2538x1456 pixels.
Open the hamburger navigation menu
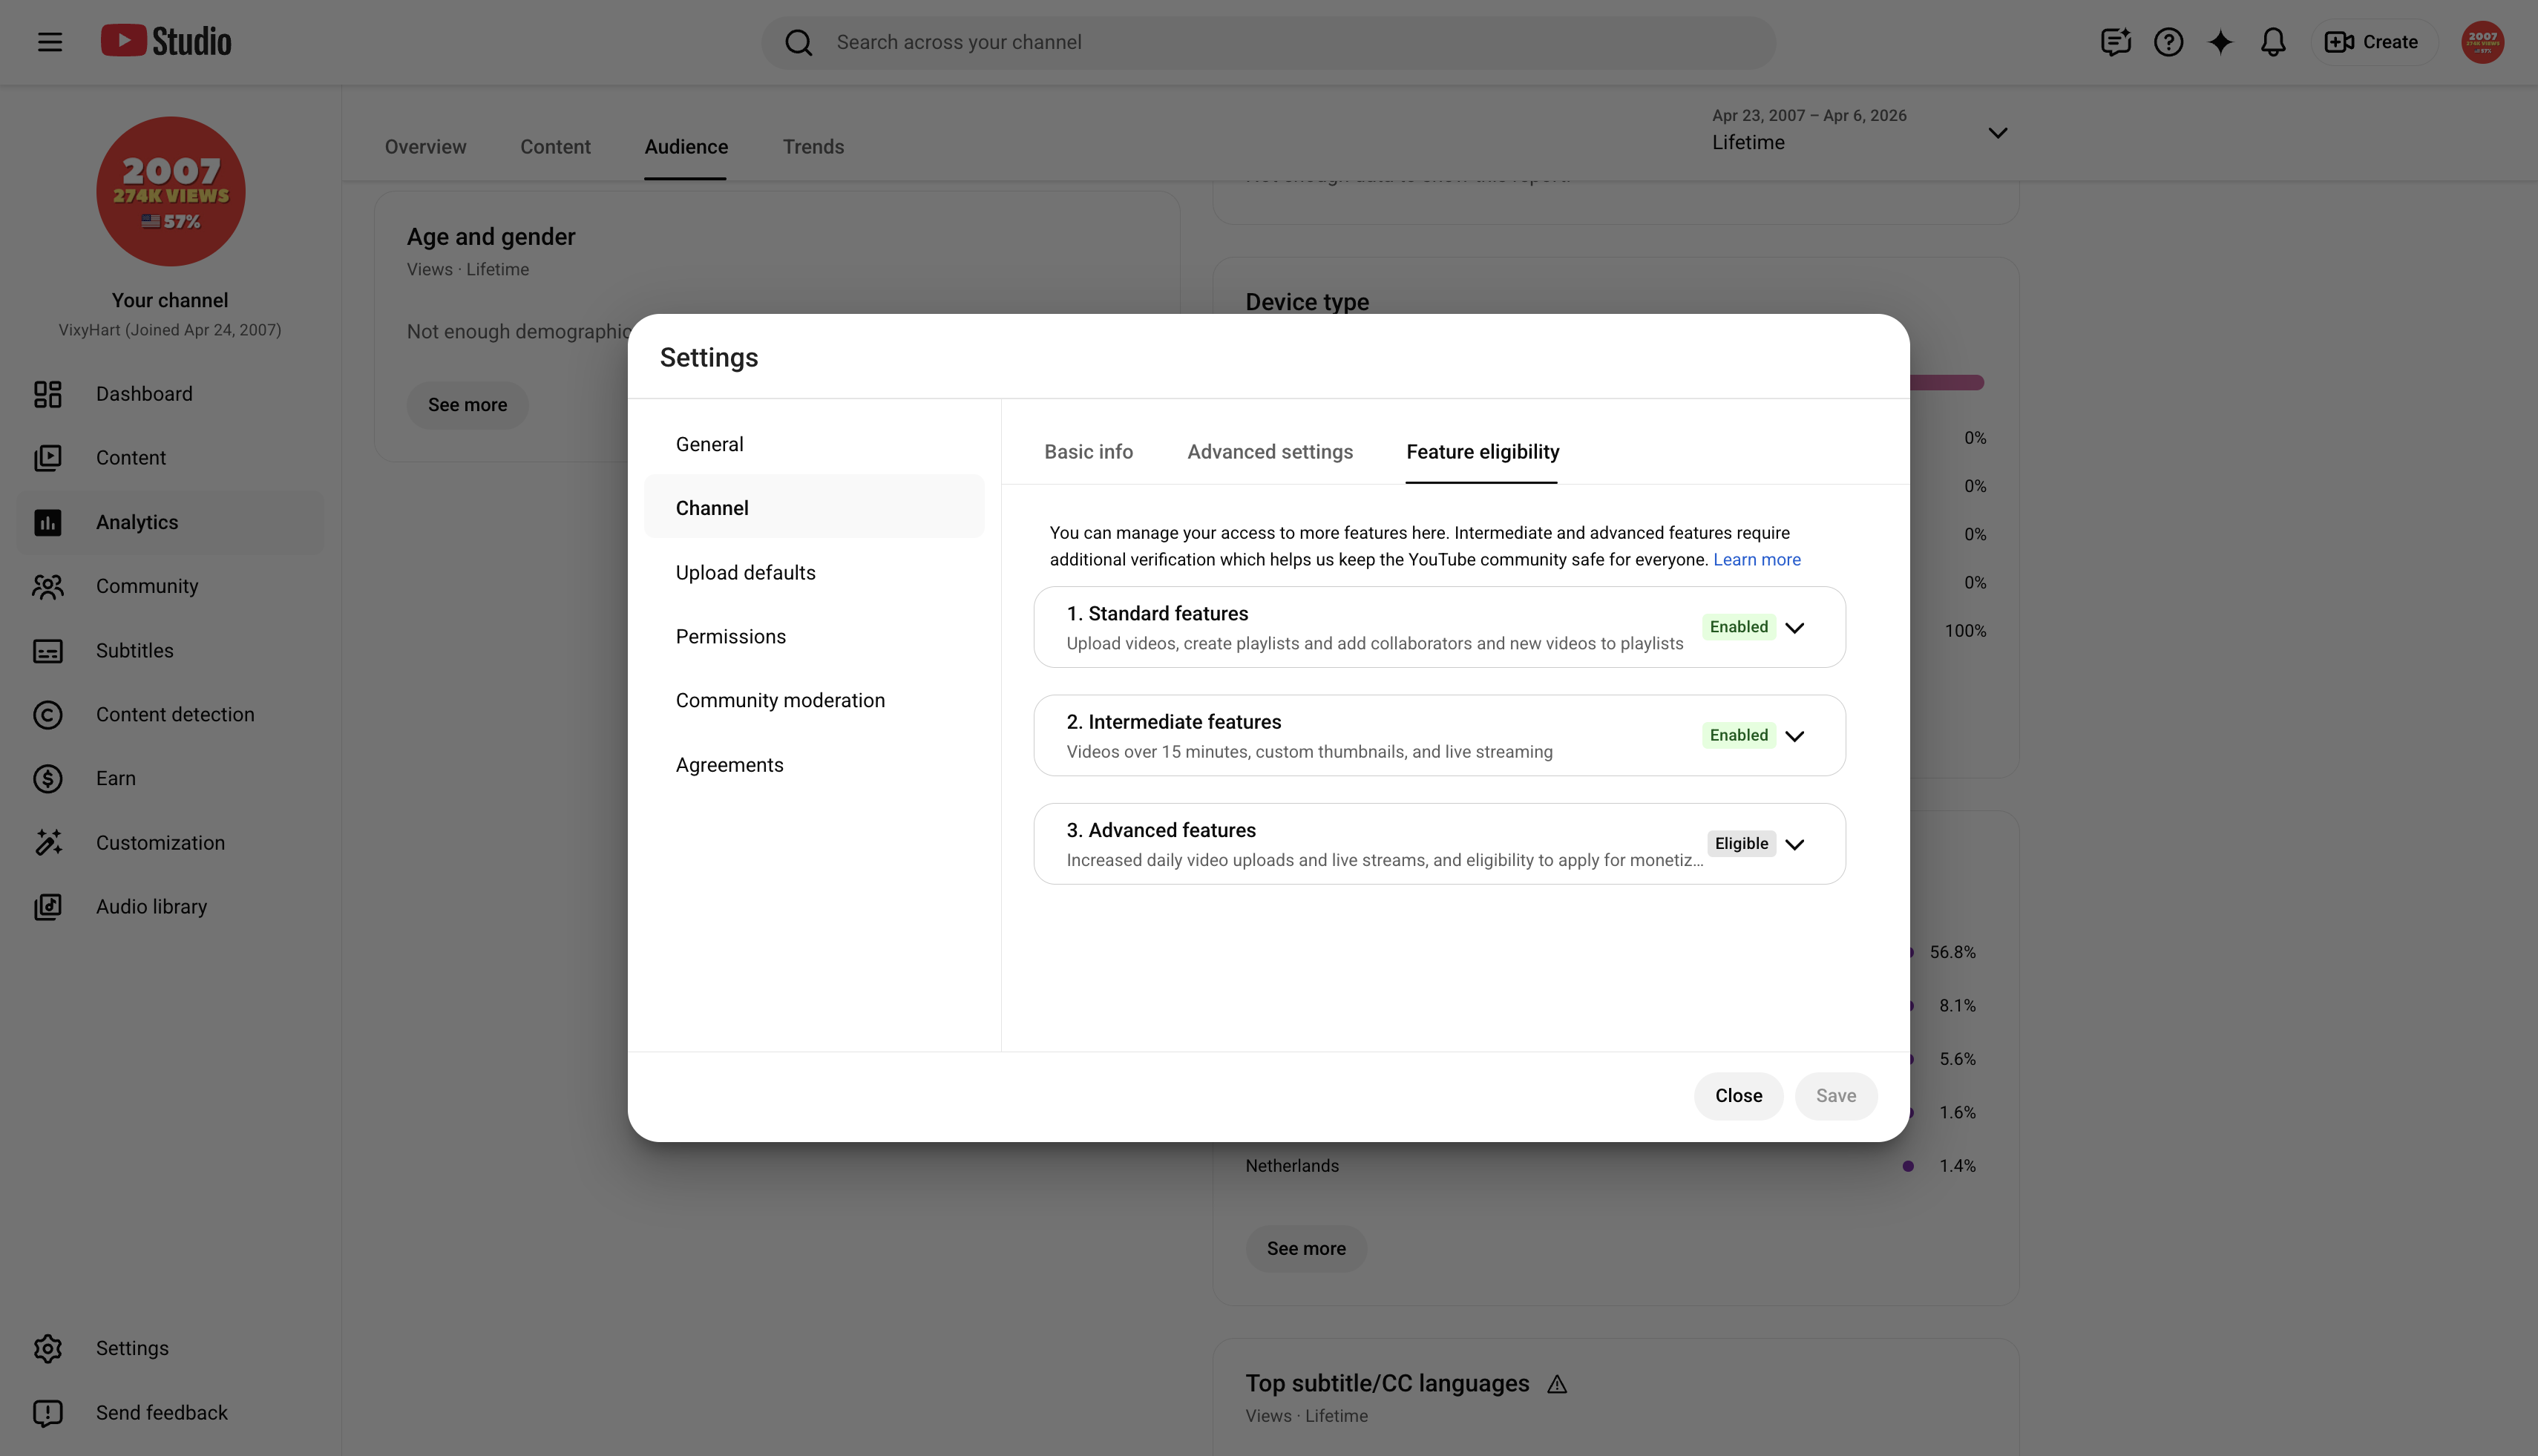pyautogui.click(x=50, y=42)
